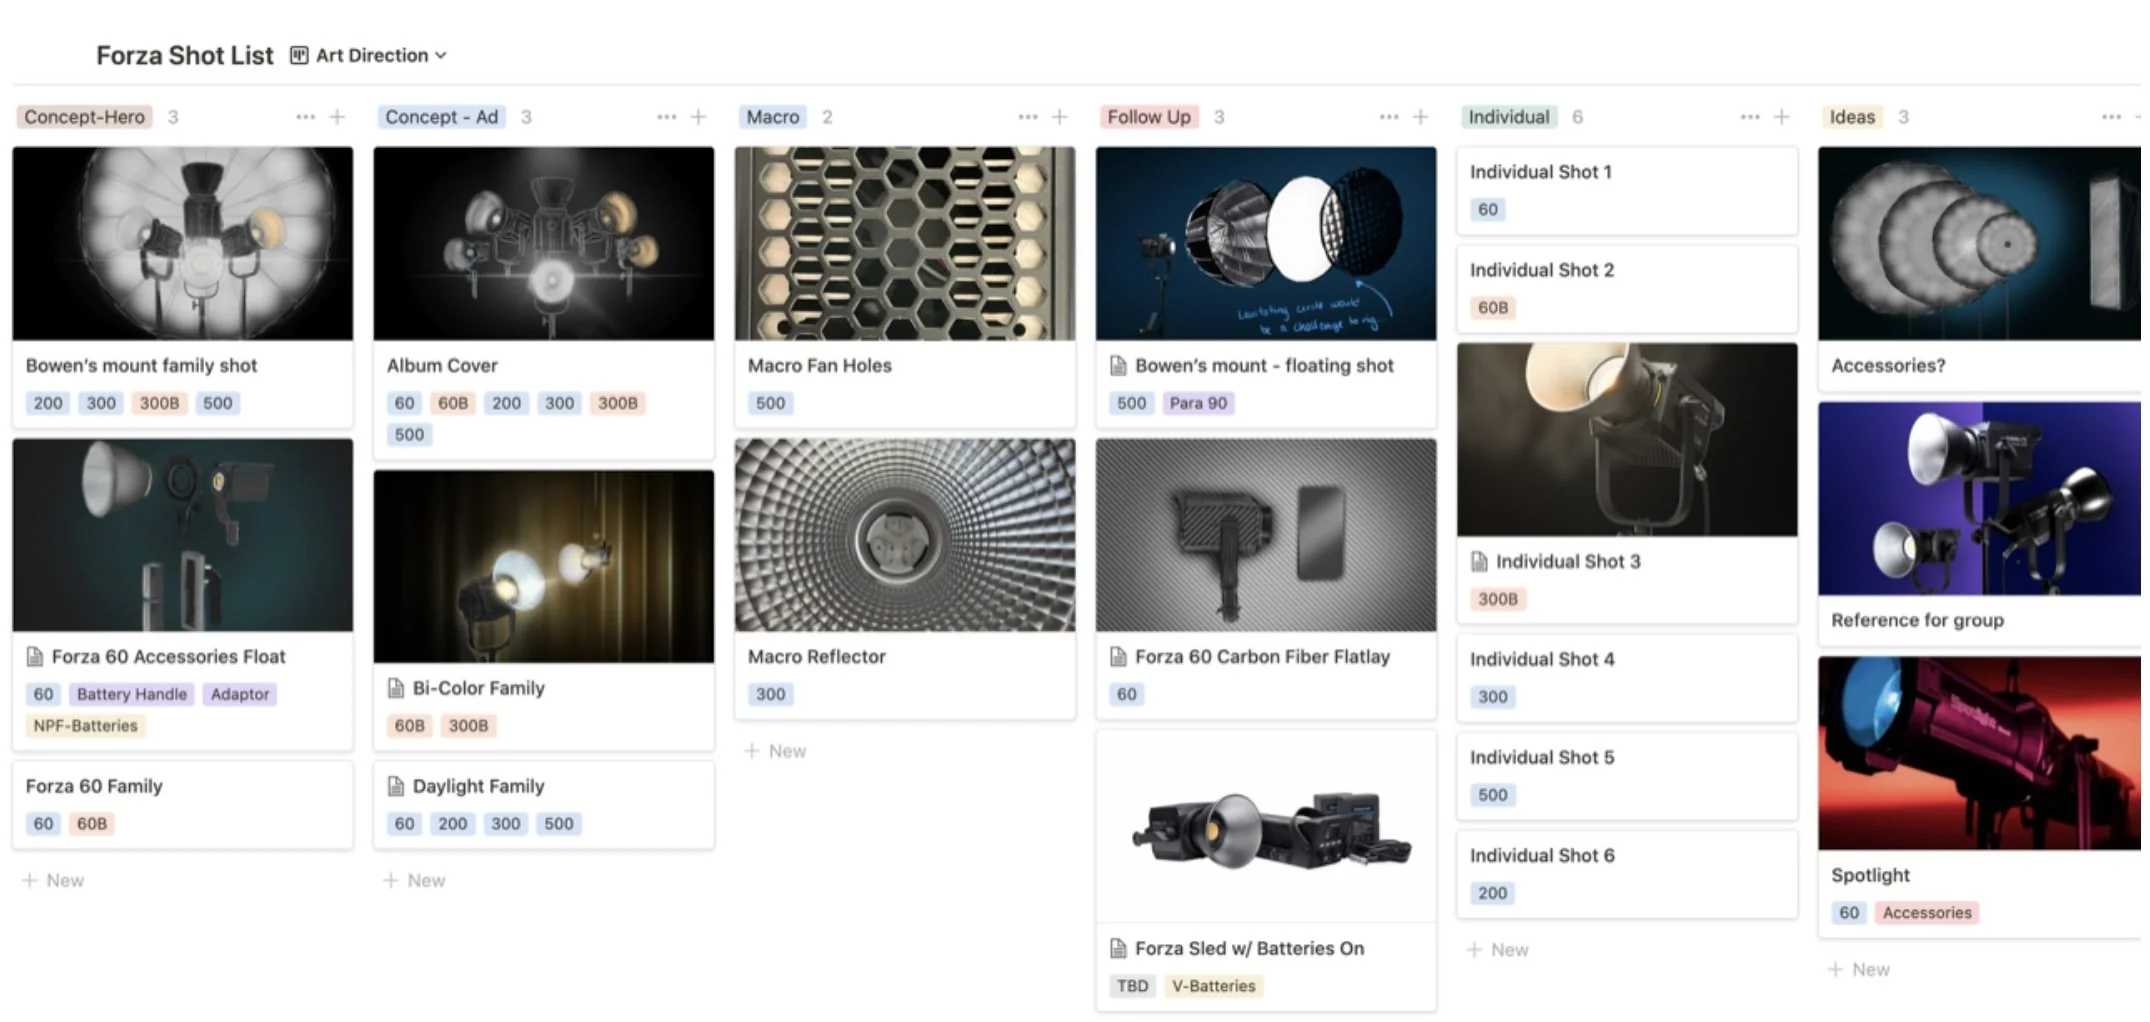The height and width of the screenshot is (1022, 2150).
Task: Open the Macro Fan Holes image
Action: pyautogui.click(x=905, y=243)
